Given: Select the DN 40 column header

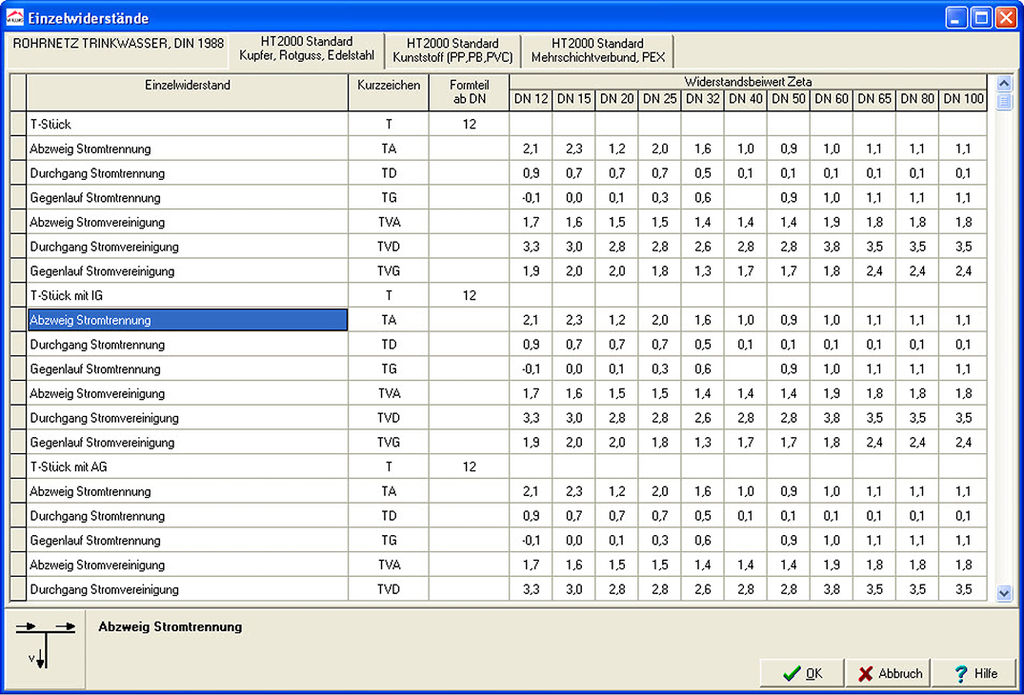Looking at the screenshot, I should [x=745, y=101].
